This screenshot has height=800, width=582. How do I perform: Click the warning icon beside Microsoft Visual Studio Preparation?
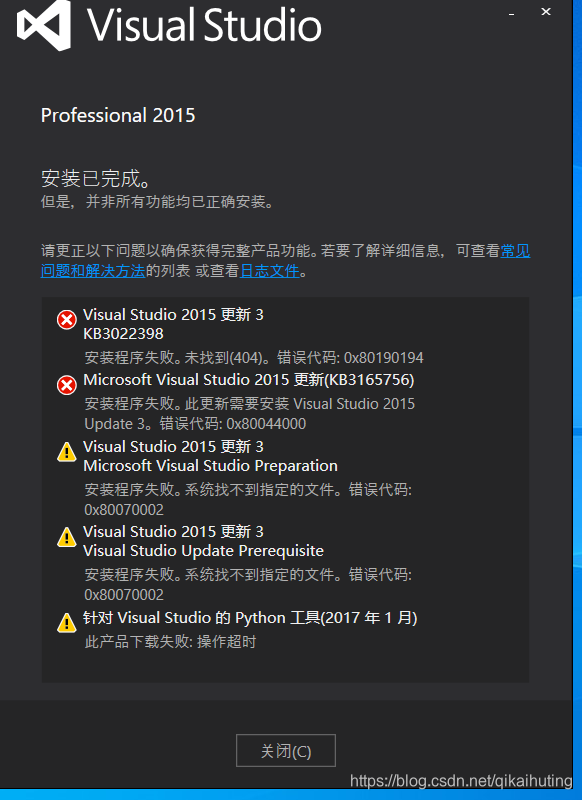click(66, 453)
